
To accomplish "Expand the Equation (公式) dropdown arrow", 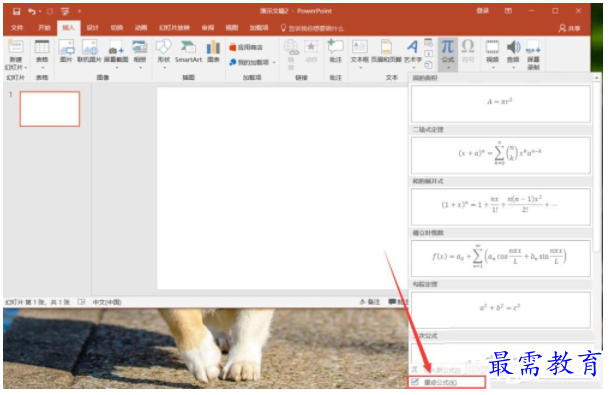I will point(448,68).
